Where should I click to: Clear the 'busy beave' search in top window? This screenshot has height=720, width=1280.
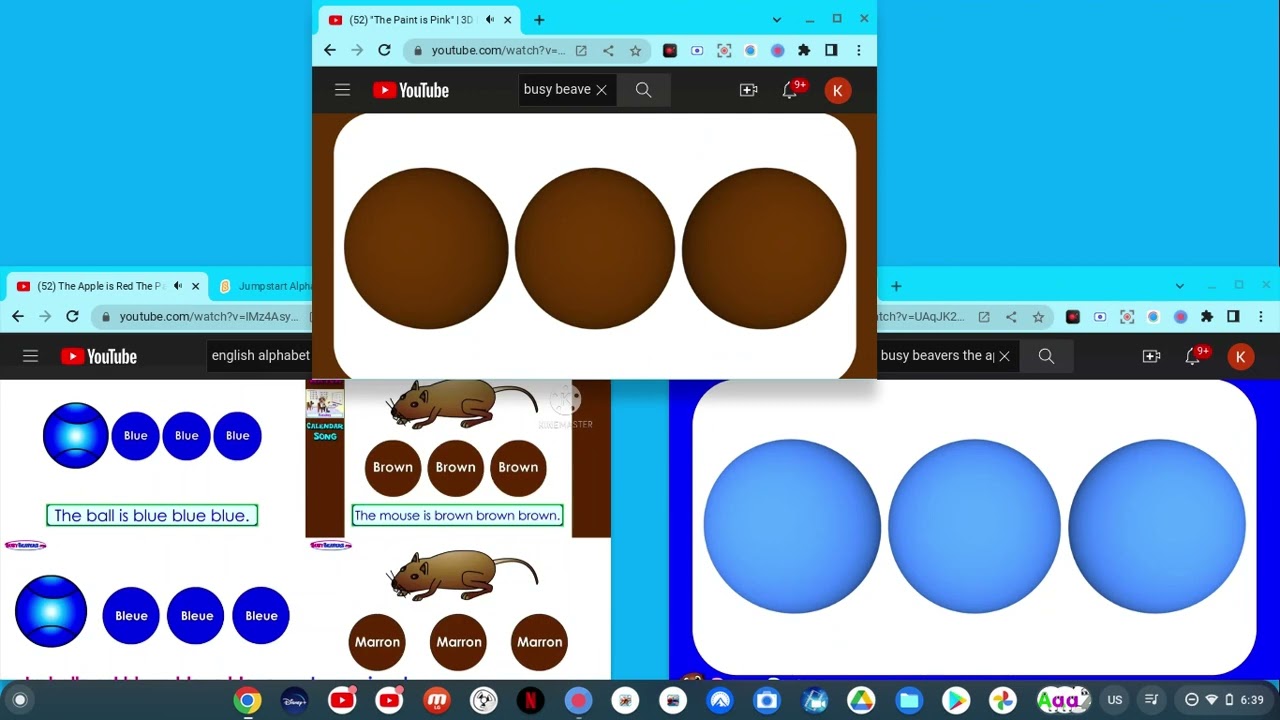[601, 90]
